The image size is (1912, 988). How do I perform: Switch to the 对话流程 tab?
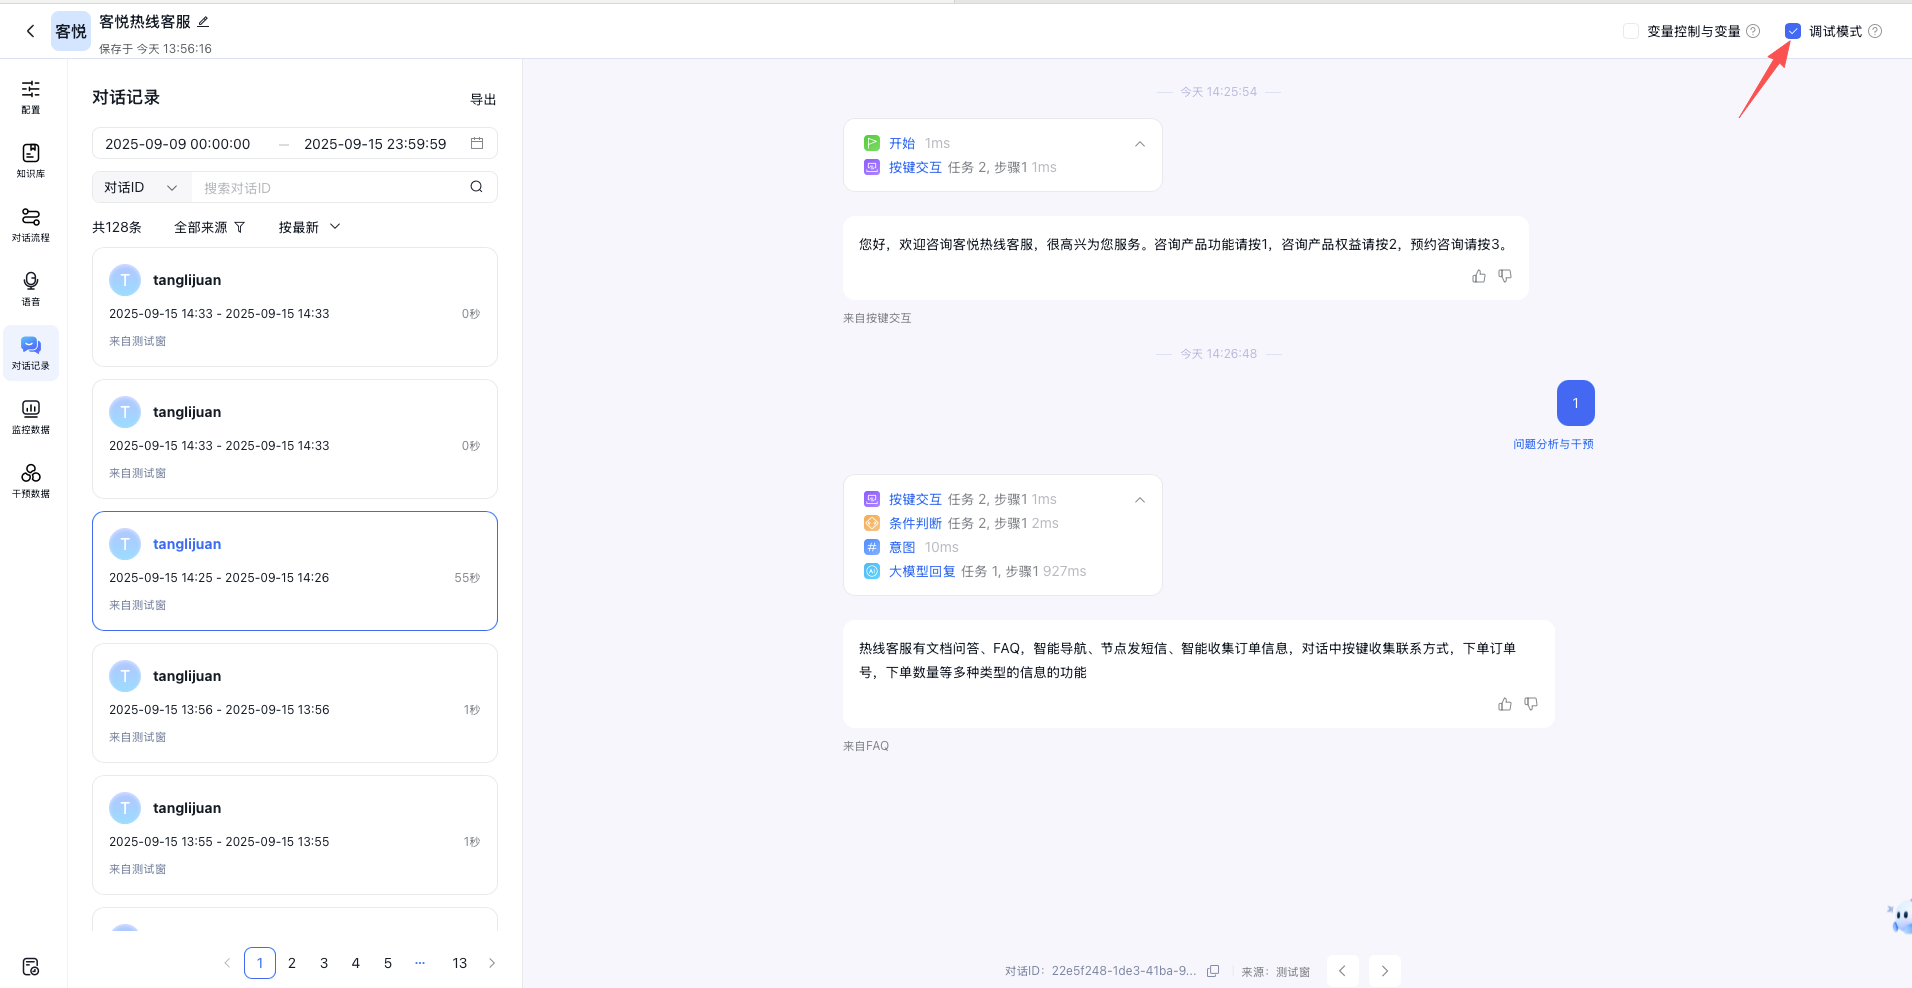[30, 224]
